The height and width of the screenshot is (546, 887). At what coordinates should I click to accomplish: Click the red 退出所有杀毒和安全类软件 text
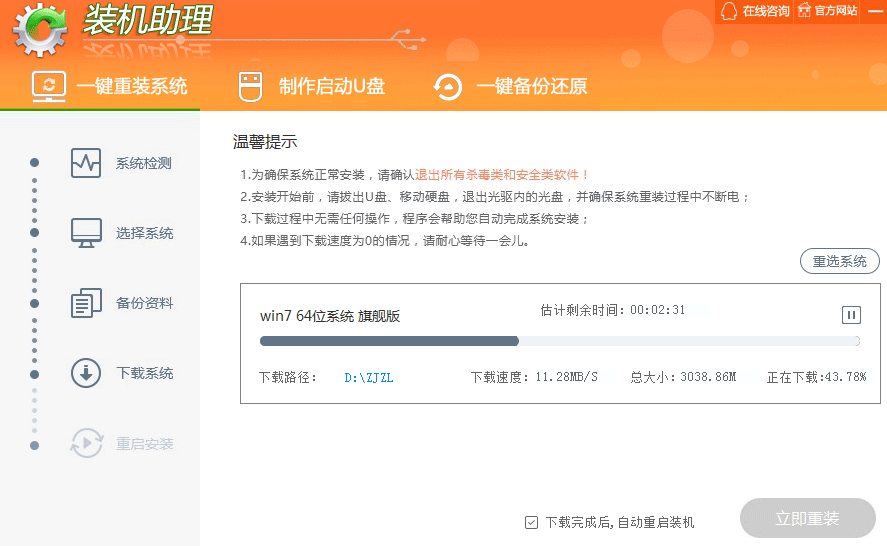click(502, 174)
